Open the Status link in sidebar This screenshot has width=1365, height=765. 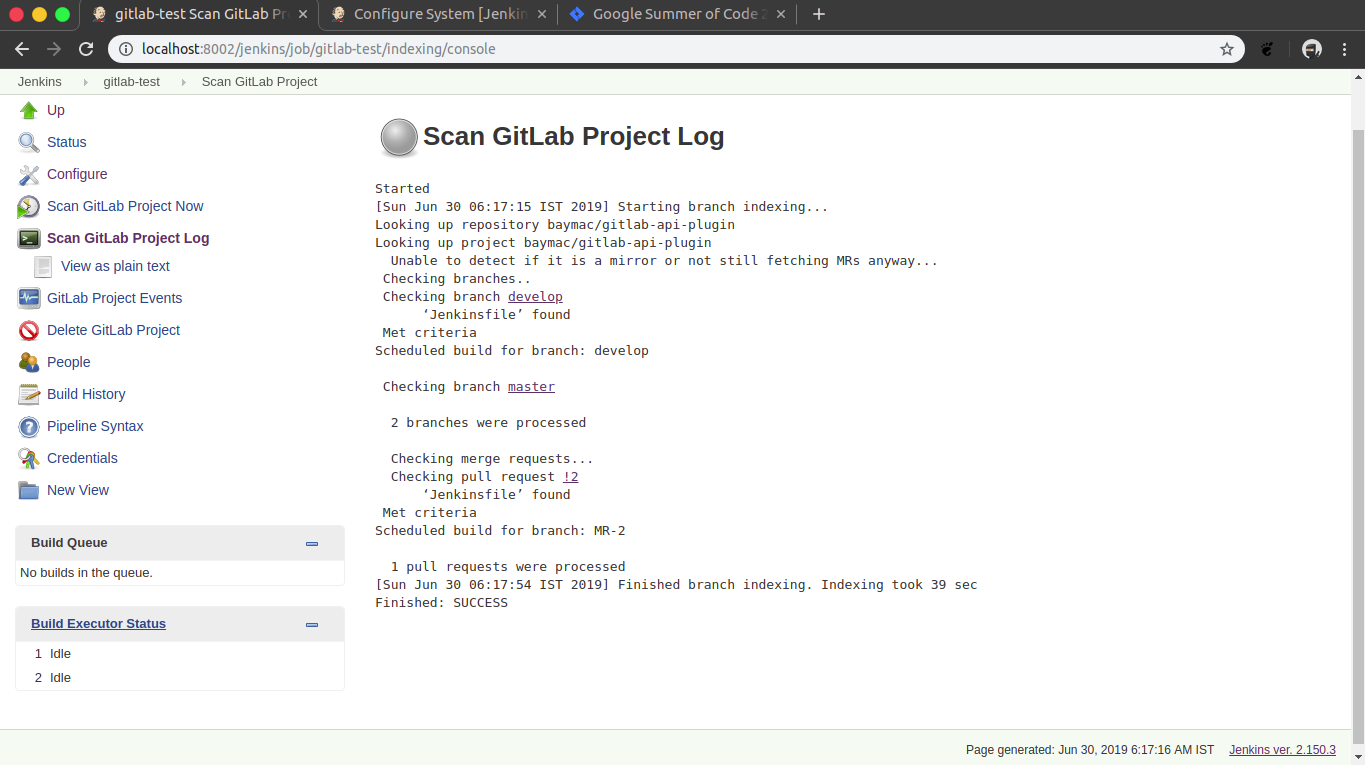67,142
